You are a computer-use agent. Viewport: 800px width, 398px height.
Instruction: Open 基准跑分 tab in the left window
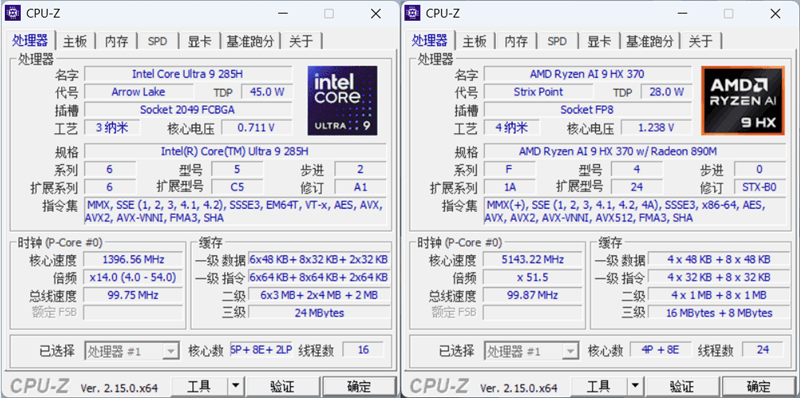251,41
